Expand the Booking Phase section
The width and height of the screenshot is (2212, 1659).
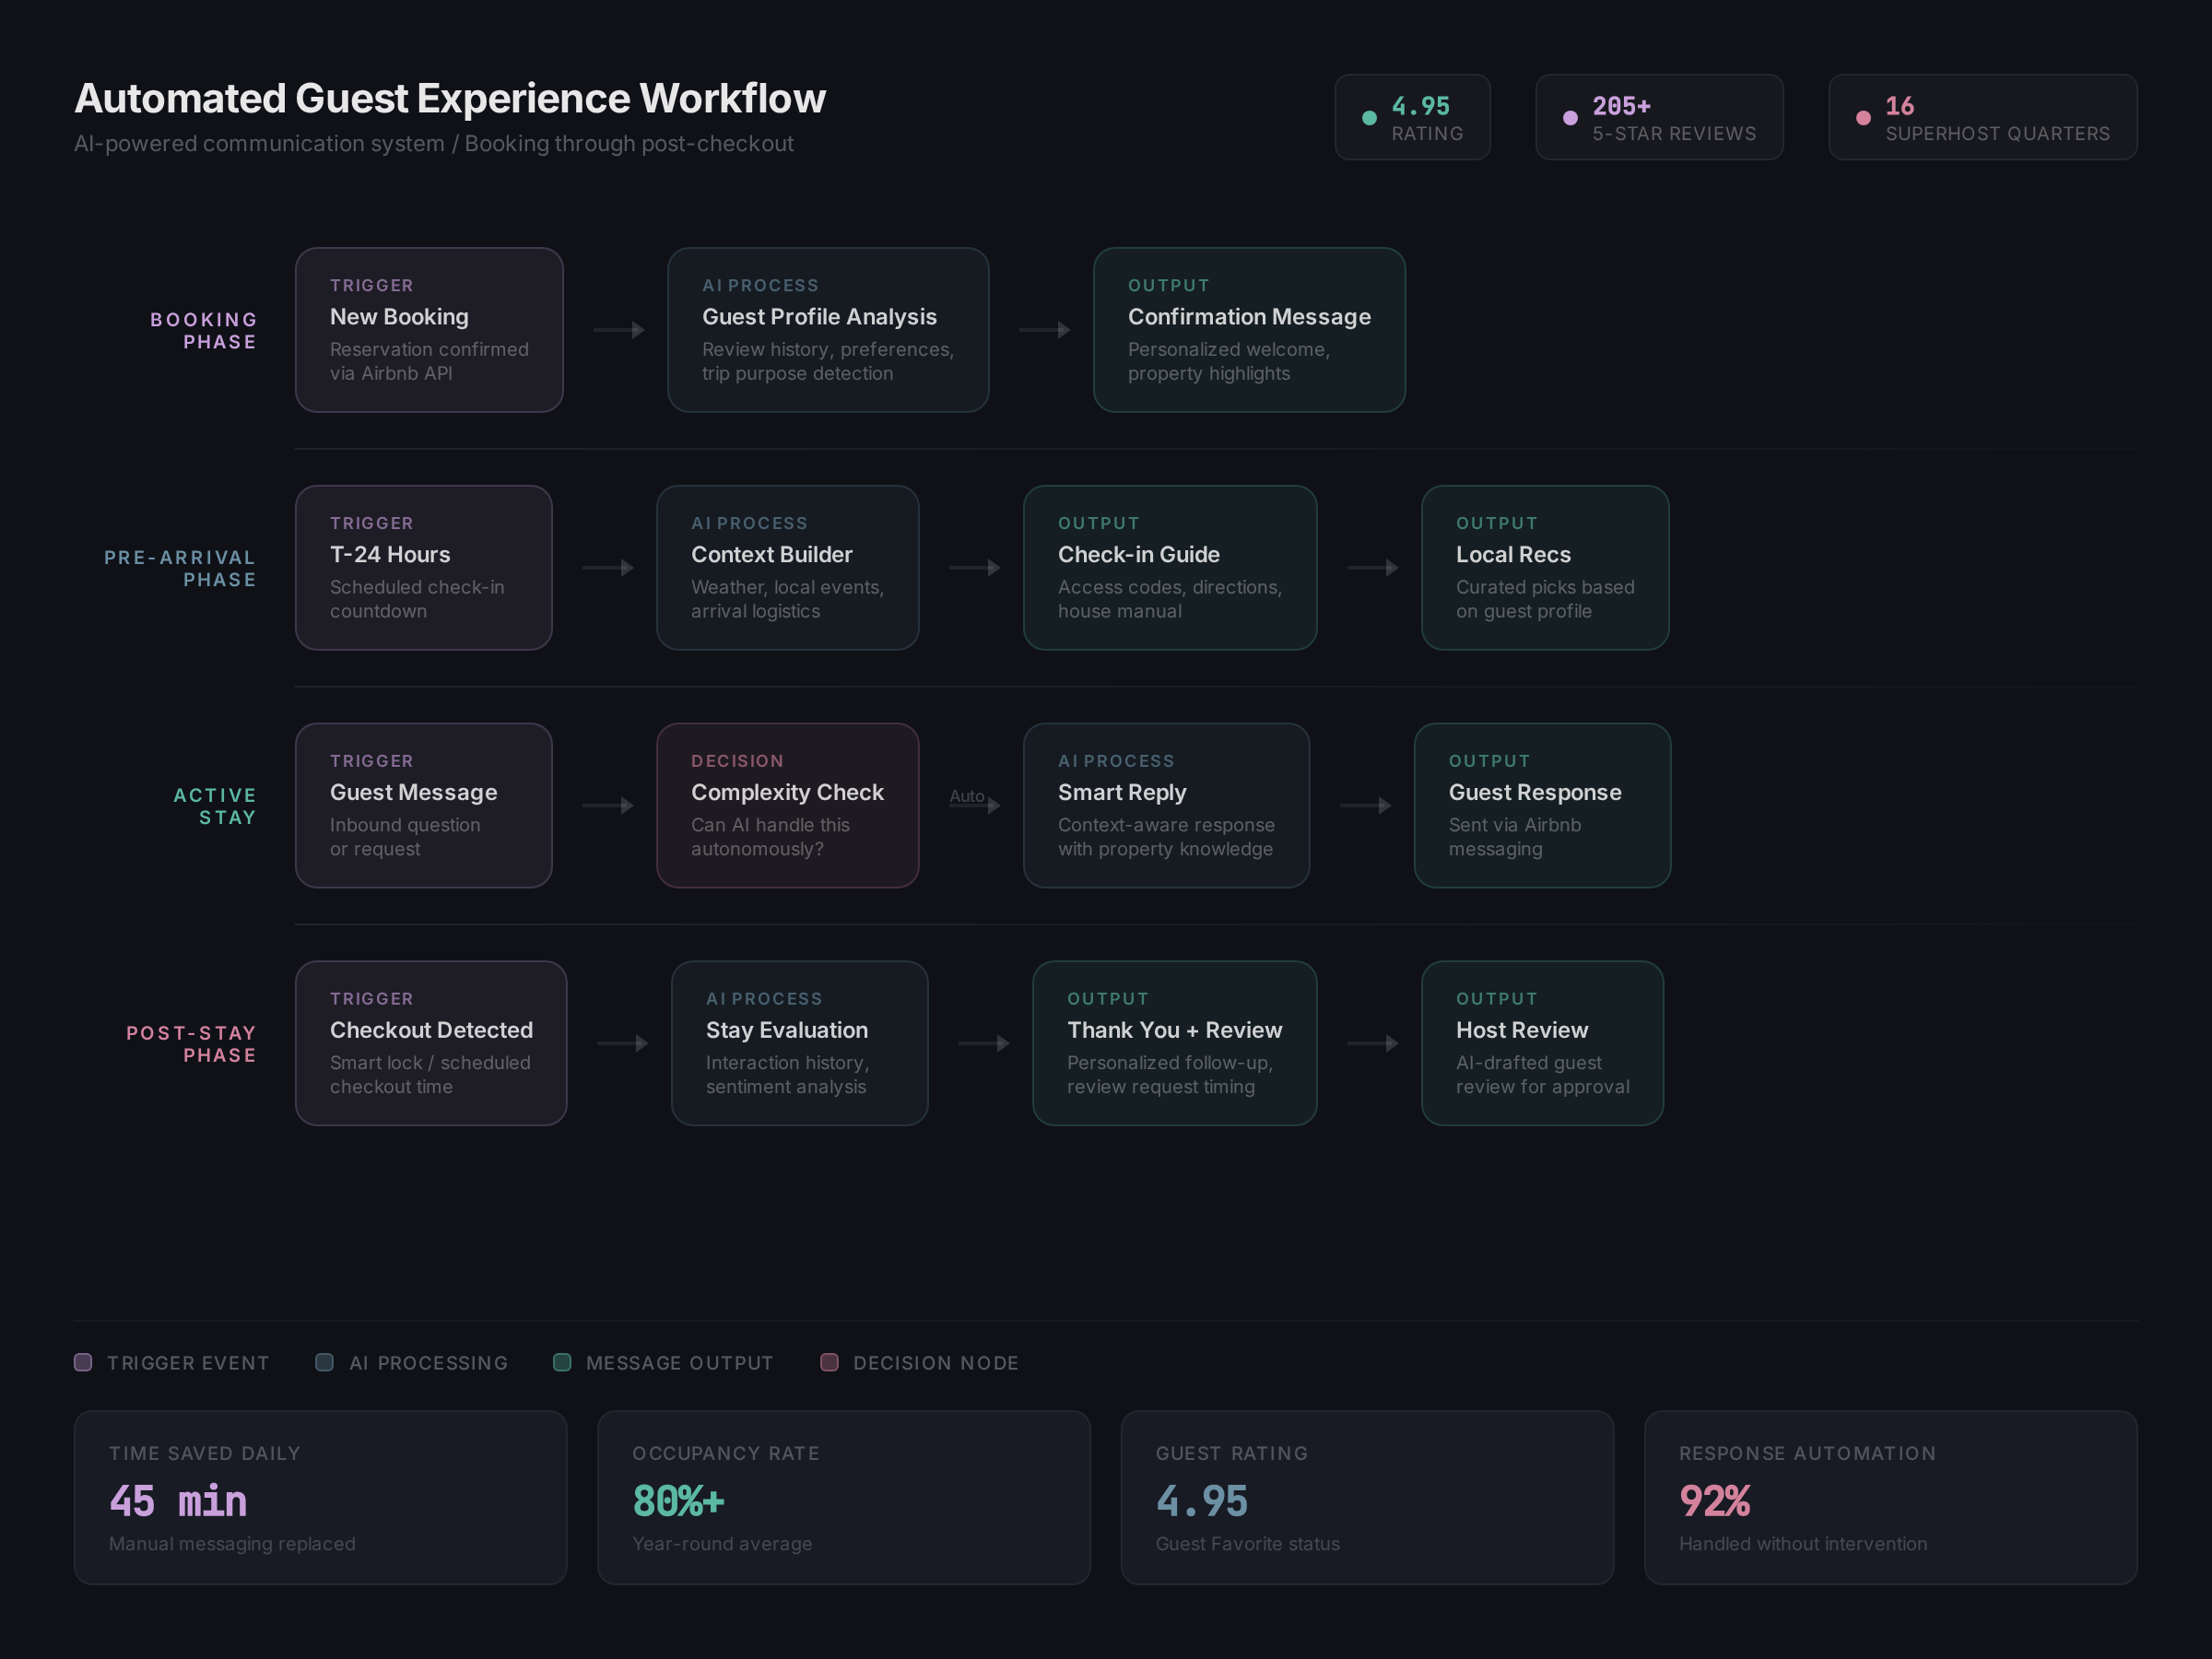[x=203, y=330]
